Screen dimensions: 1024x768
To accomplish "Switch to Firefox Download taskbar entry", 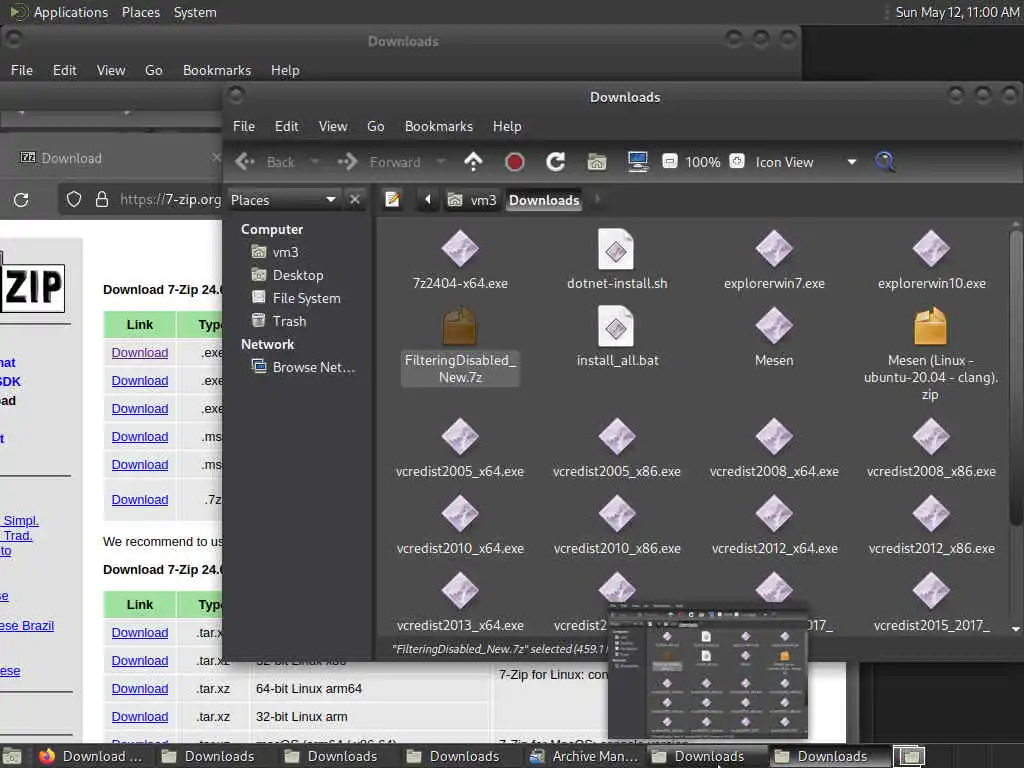I will pos(91,756).
